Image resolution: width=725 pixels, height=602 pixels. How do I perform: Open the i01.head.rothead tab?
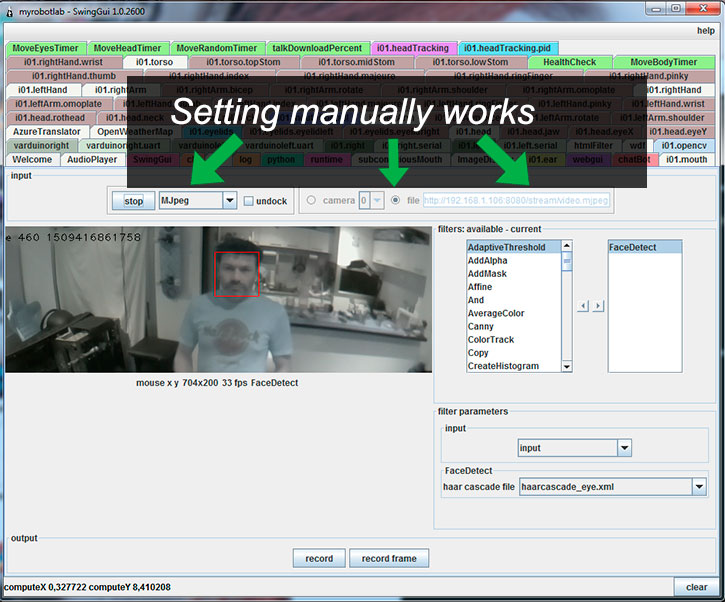[50, 117]
